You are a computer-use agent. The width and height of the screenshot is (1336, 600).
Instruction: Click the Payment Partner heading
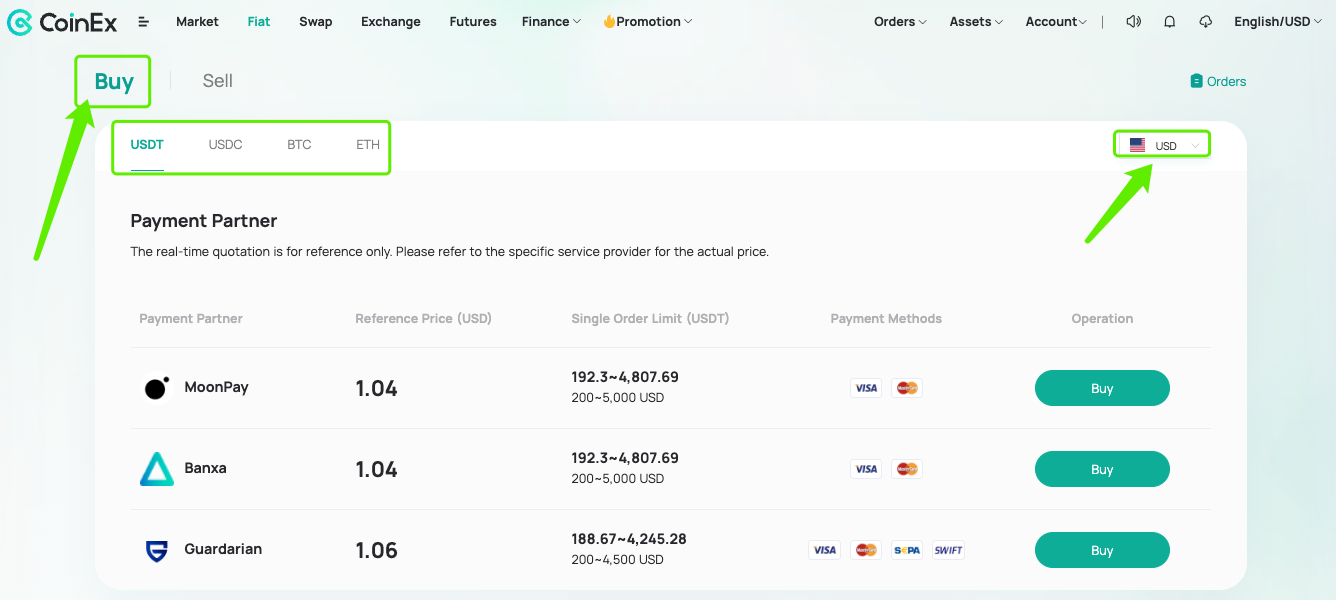point(204,221)
